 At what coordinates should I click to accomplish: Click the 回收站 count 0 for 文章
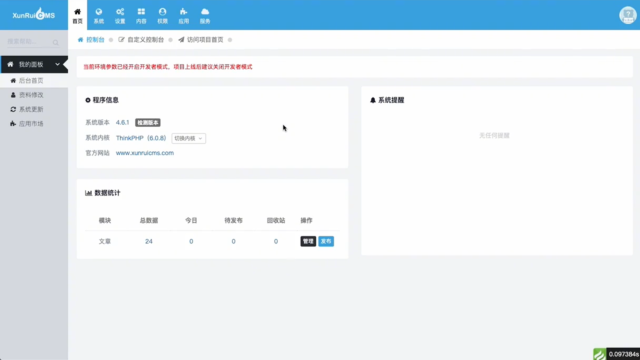(276, 241)
